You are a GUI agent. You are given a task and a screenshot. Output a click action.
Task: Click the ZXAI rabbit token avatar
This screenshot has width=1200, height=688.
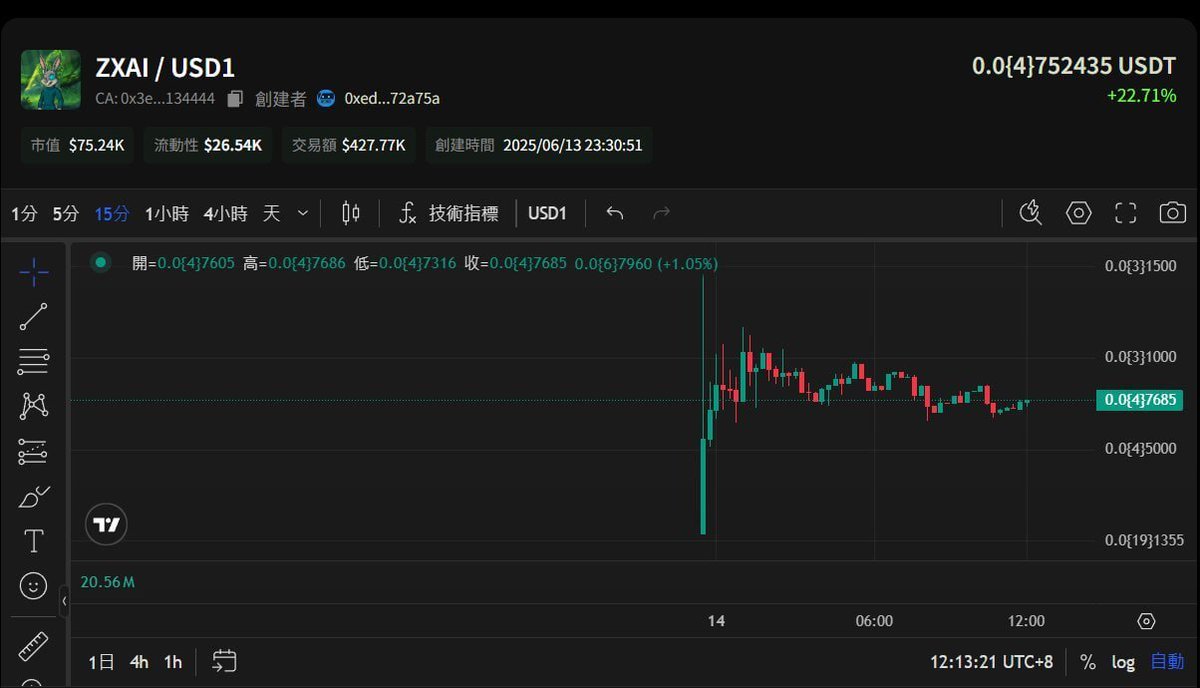click(51, 79)
